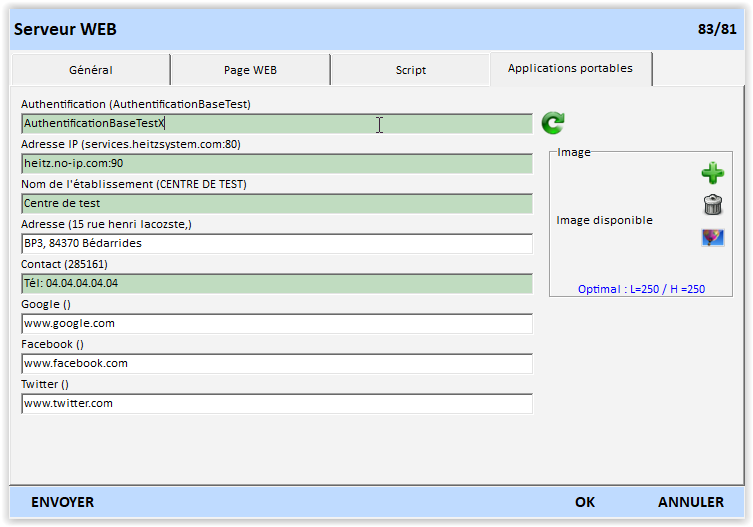Image resolution: width=753 pixels, height=527 pixels.
Task: Cancel with the ANNULER button
Action: point(691,502)
